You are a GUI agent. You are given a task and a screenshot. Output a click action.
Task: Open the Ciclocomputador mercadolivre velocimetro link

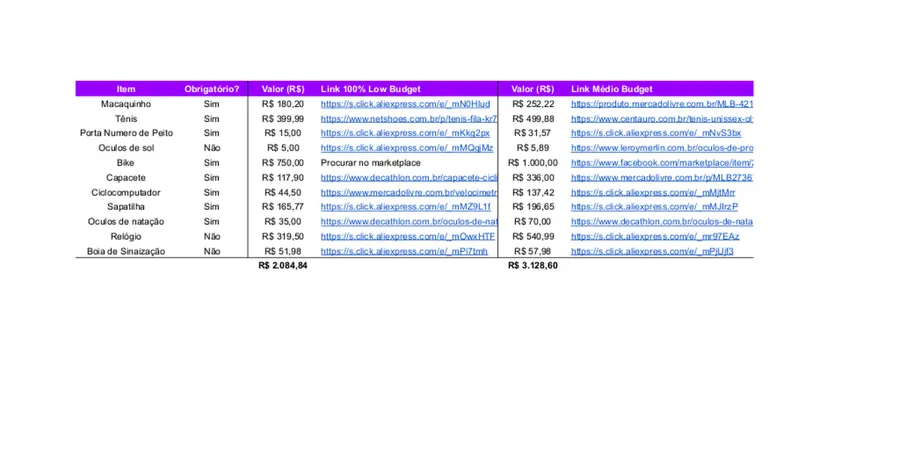click(x=409, y=192)
